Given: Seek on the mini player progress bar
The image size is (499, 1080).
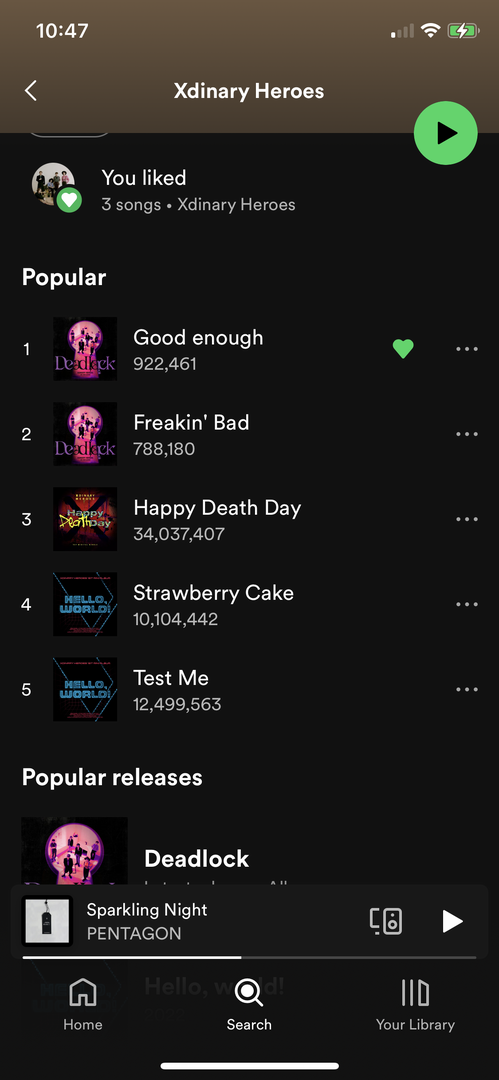Looking at the screenshot, I should 250,957.
